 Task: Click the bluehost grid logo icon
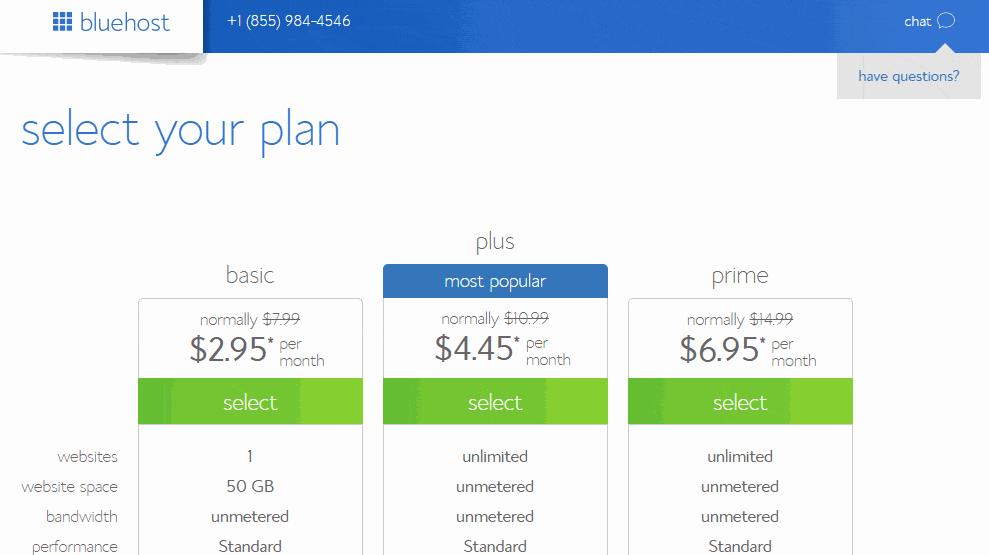point(62,21)
